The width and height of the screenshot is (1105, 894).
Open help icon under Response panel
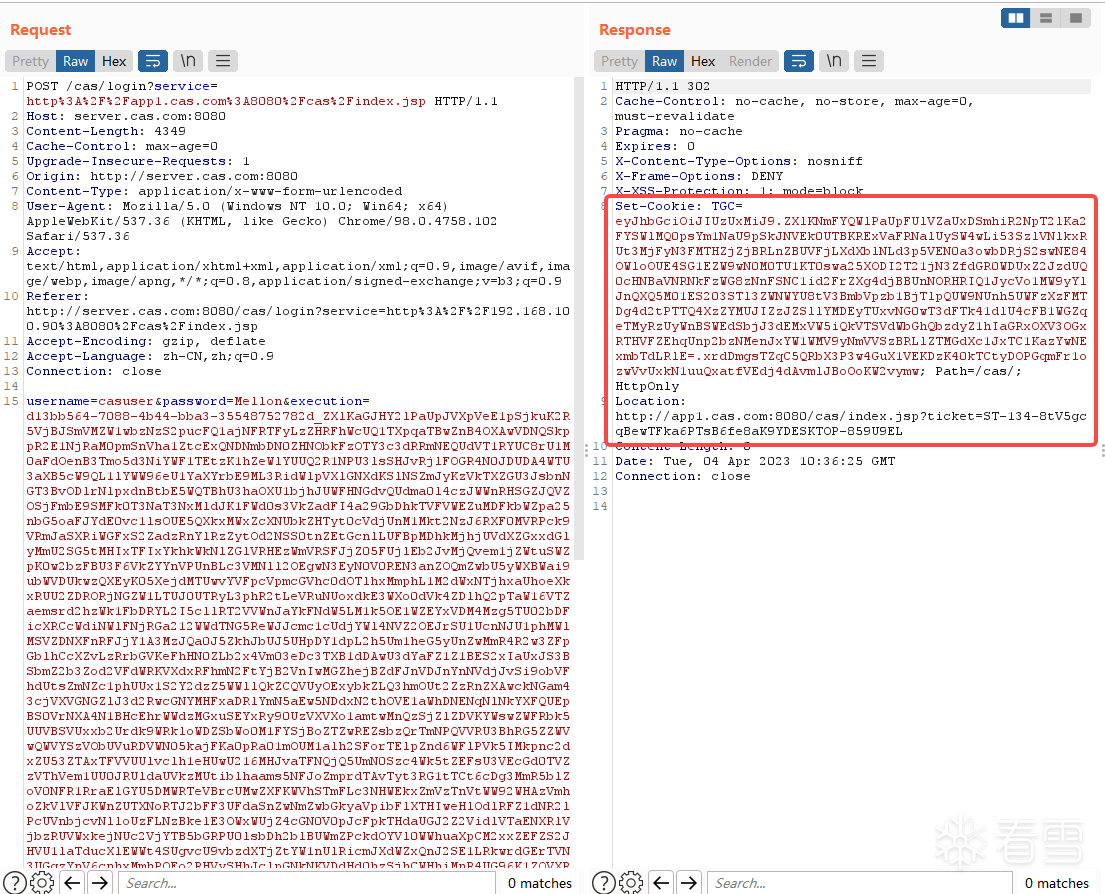[604, 883]
